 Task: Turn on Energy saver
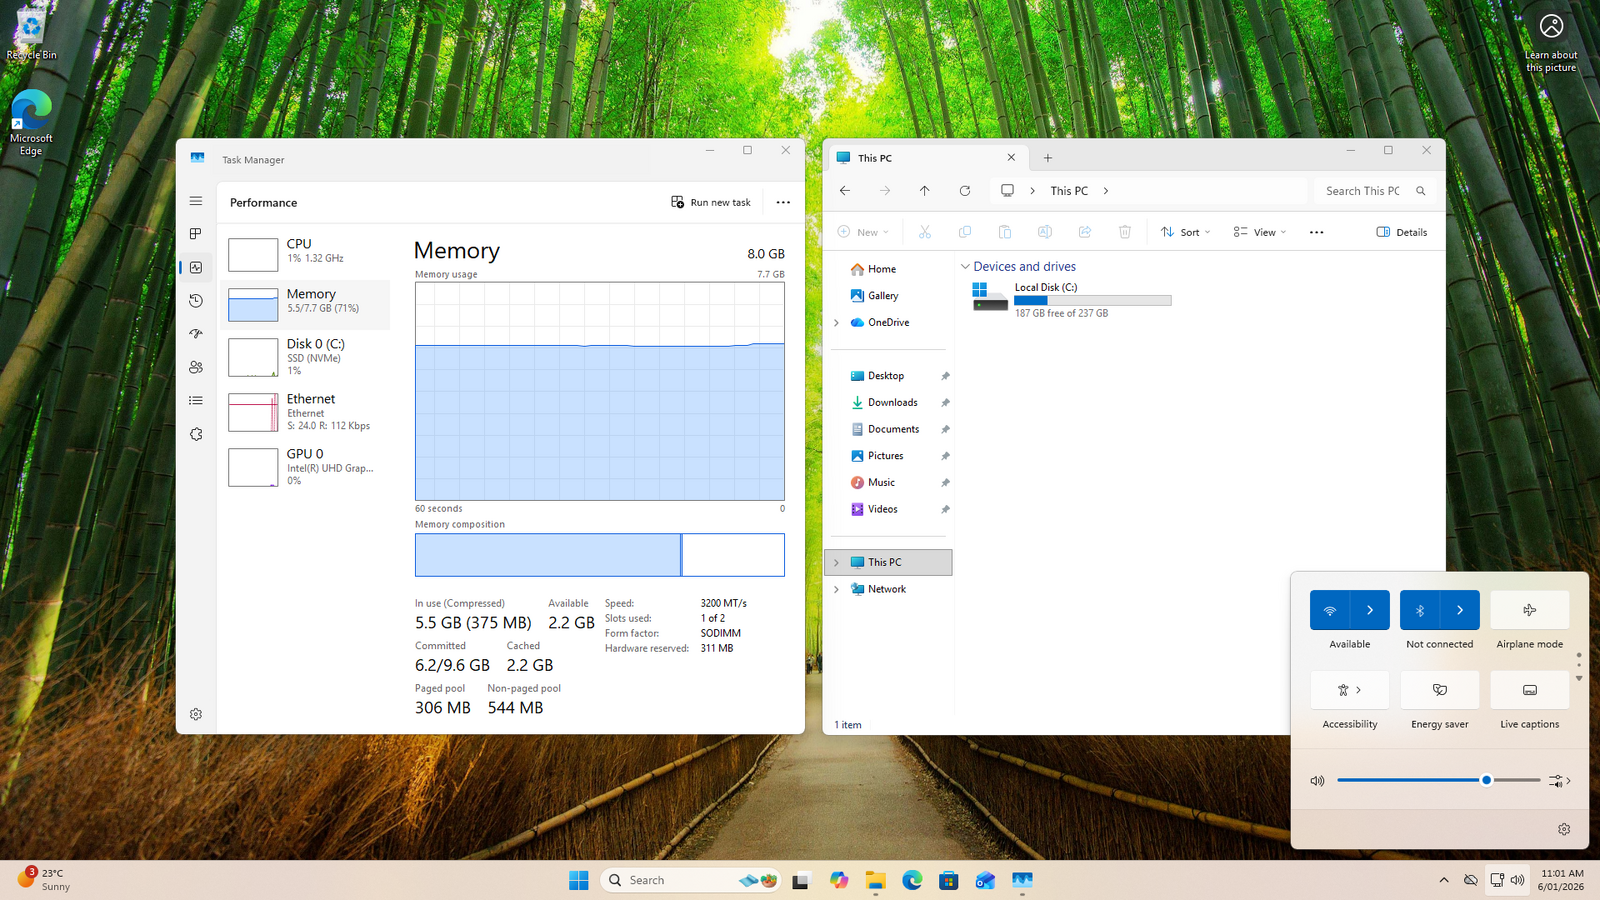pyautogui.click(x=1439, y=690)
